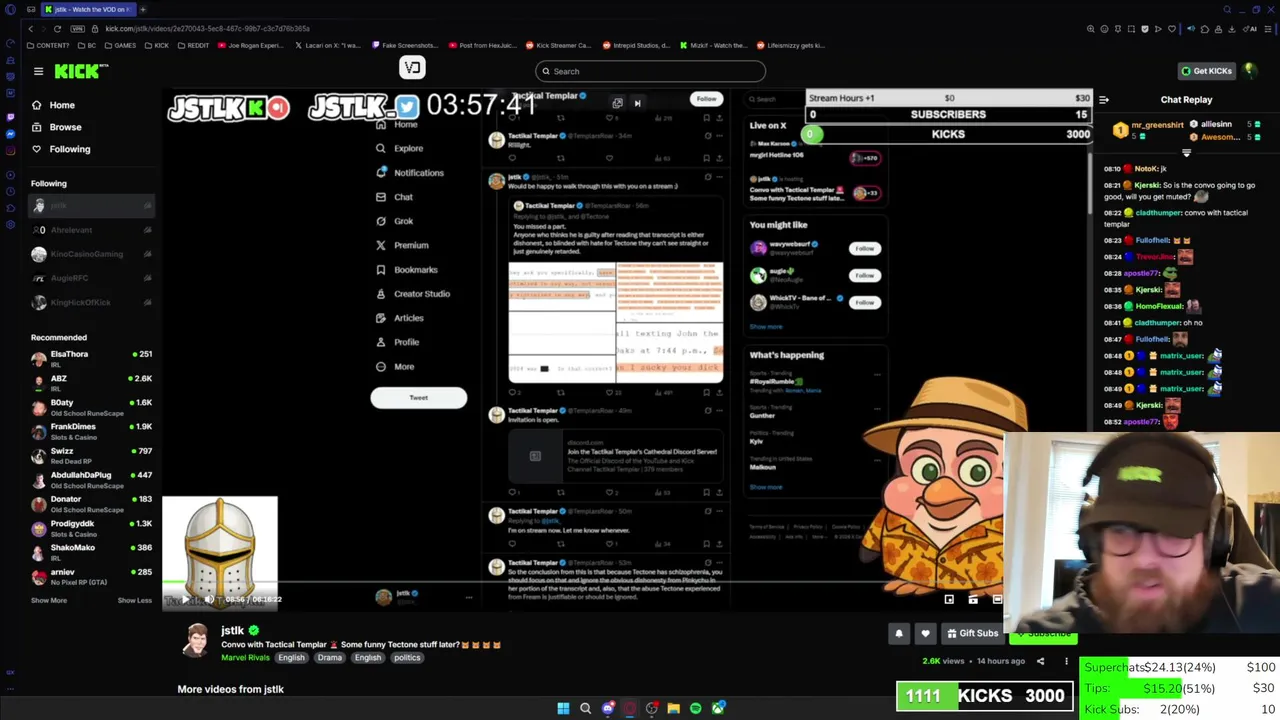Viewport: 1280px width, 720px height.
Task: Toggle notification bell for jstlk
Action: tap(899, 634)
